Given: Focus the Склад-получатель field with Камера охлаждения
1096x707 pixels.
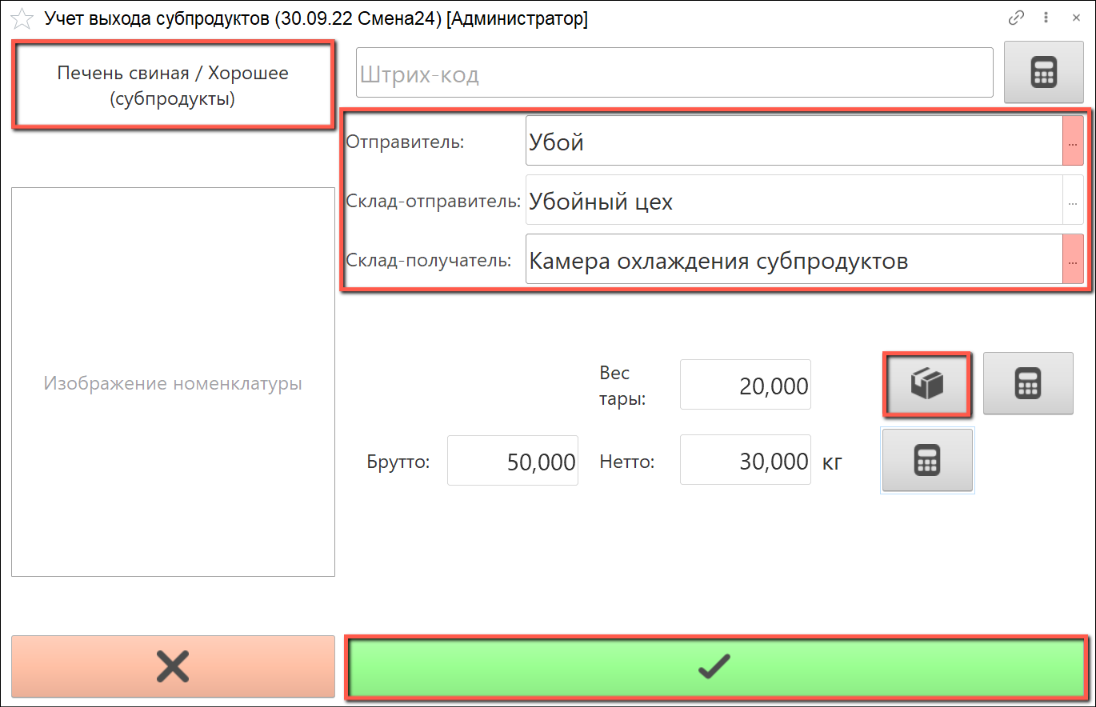Looking at the screenshot, I should click(792, 261).
